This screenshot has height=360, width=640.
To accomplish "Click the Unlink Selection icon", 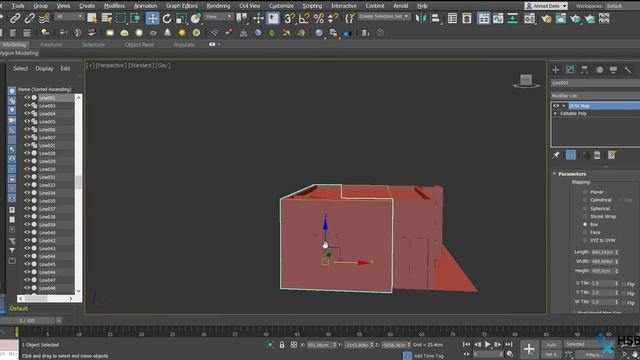I will 29,18.
